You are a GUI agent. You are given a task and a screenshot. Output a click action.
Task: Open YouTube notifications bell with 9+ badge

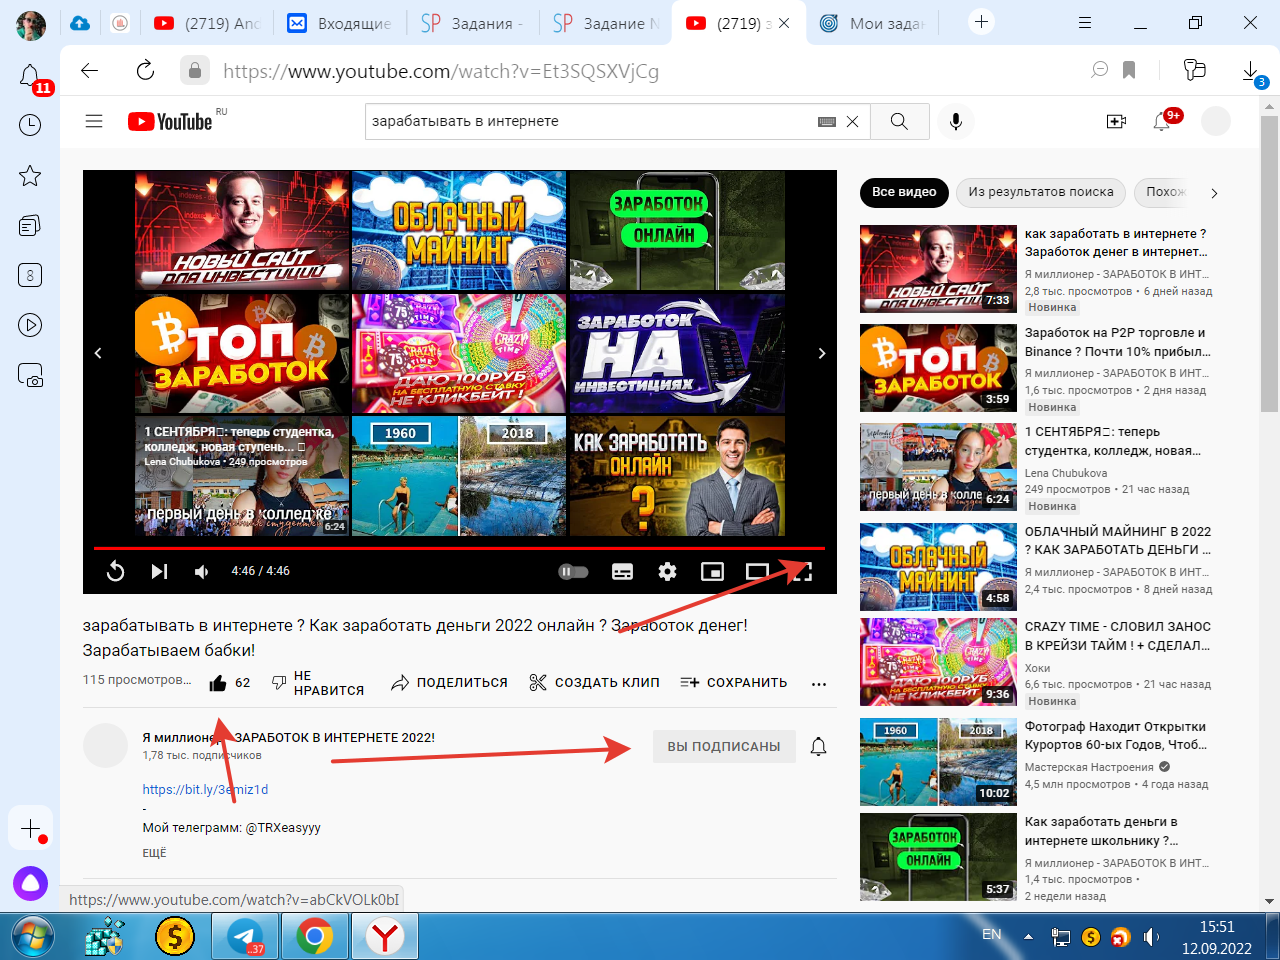1163,121
